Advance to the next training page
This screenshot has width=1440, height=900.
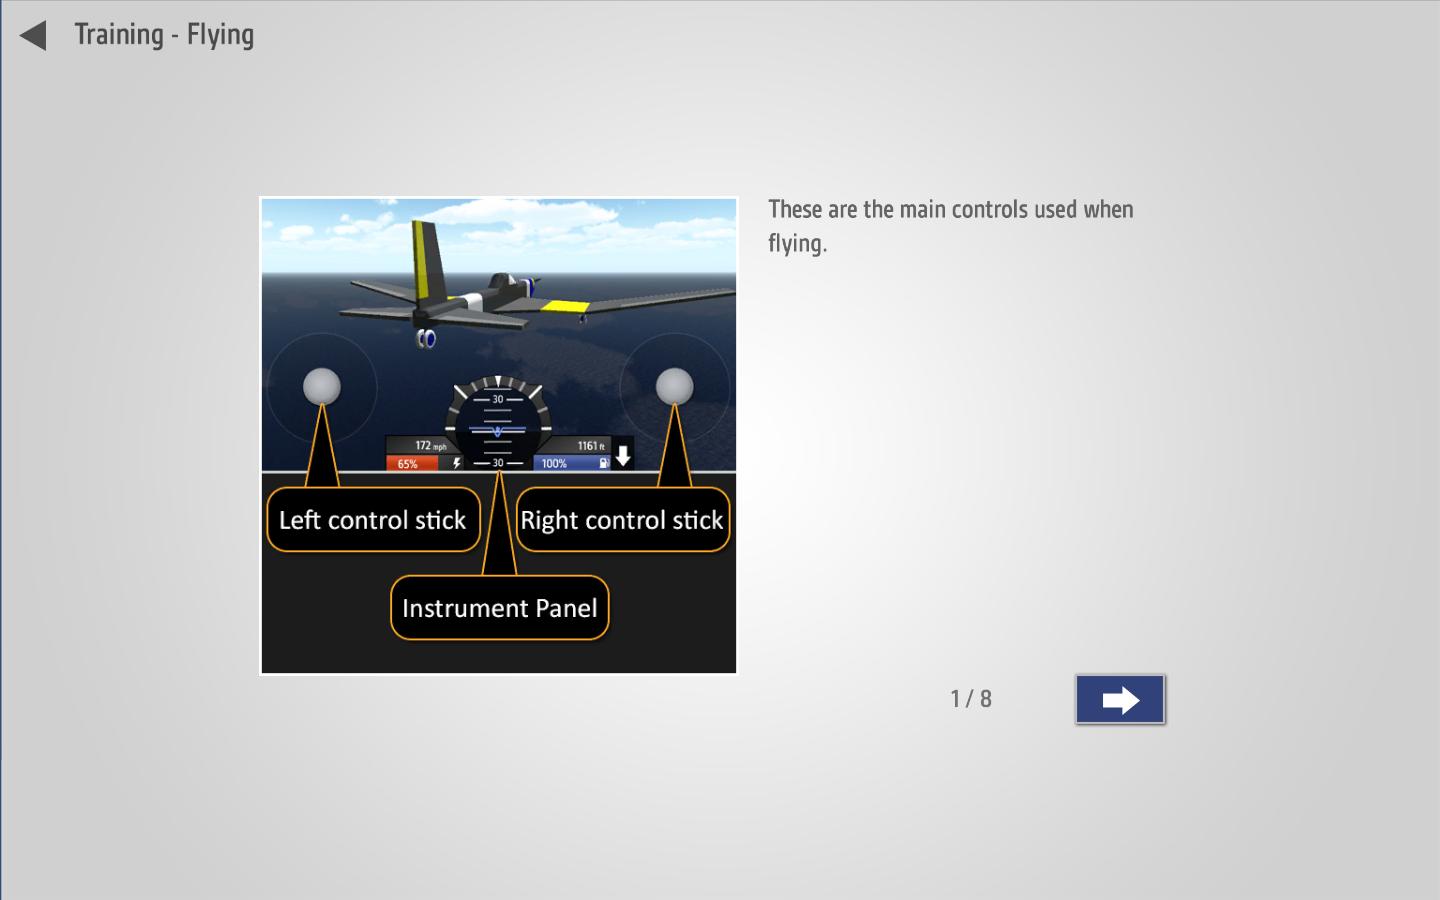coord(1120,699)
